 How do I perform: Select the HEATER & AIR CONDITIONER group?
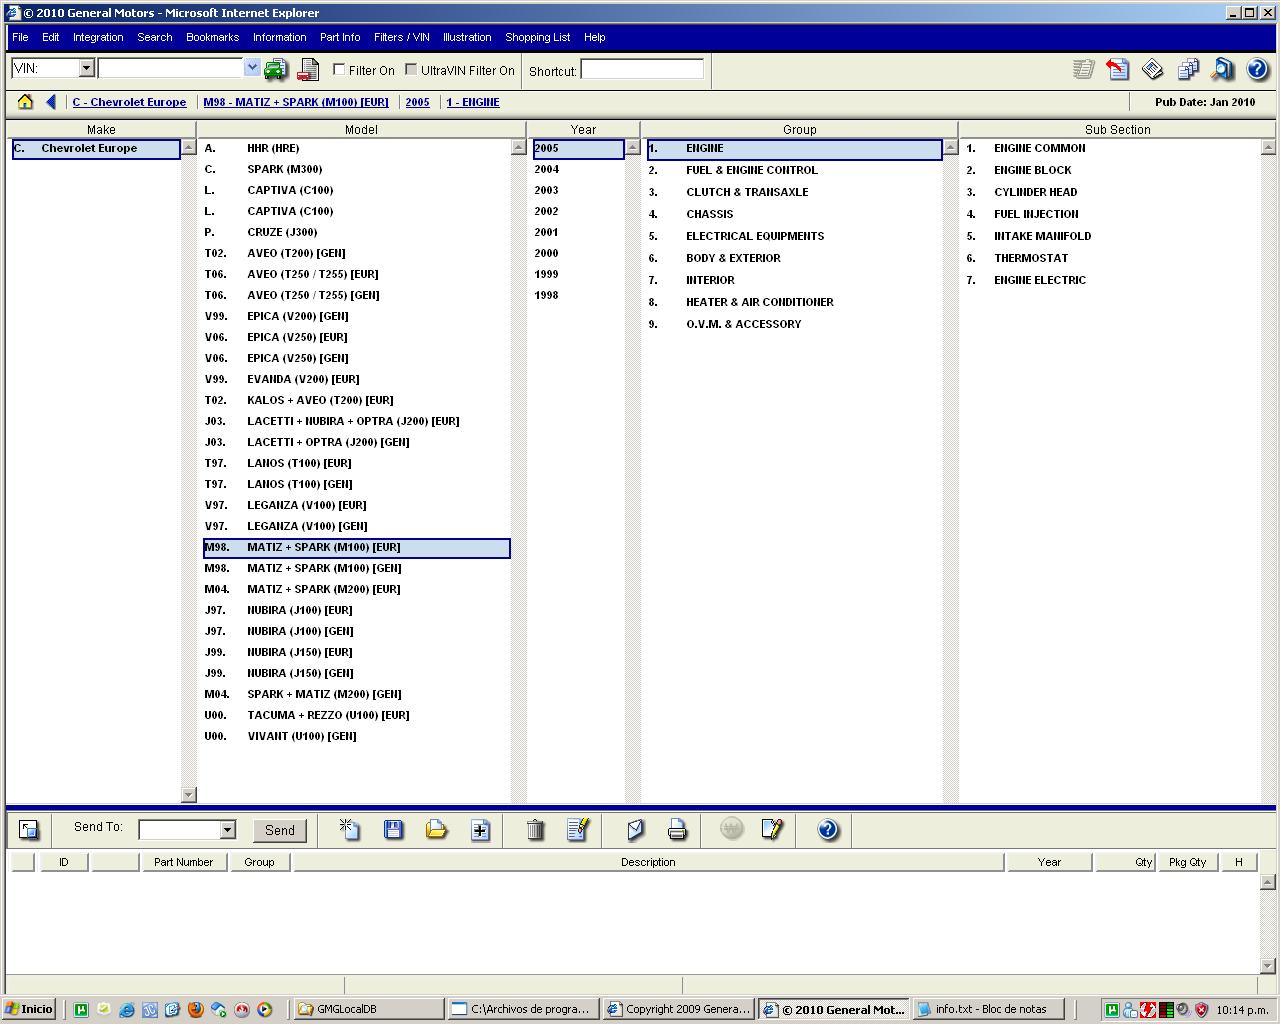click(x=794, y=302)
